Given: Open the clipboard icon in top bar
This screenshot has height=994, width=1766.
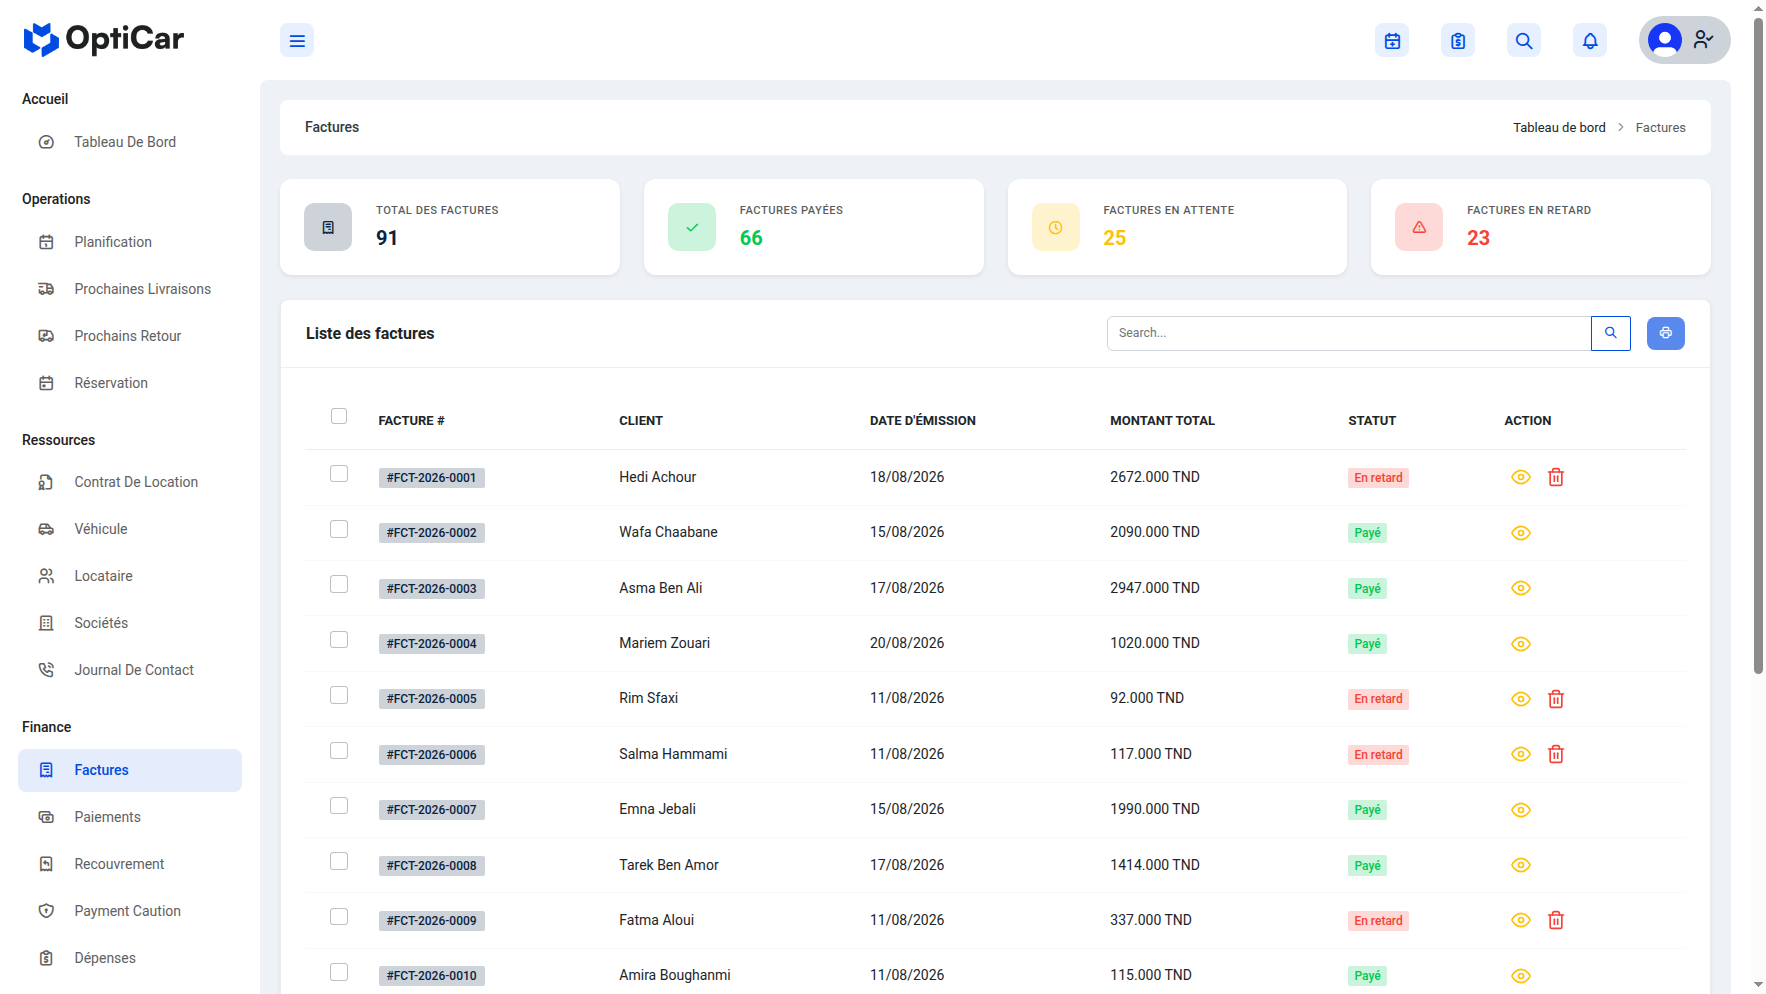Looking at the screenshot, I should (1458, 41).
